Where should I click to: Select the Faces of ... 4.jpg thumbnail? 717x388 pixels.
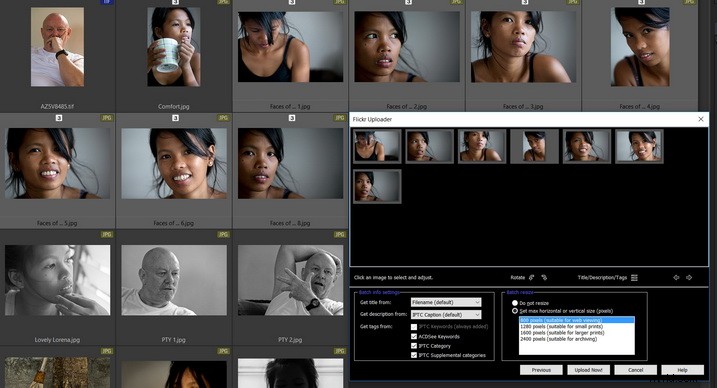pos(640,47)
